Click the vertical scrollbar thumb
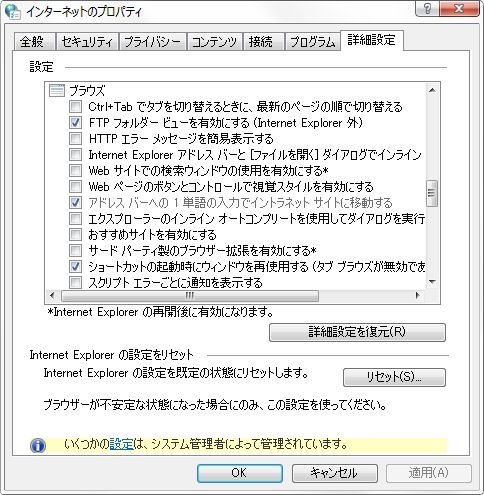The image size is (484, 495). pyautogui.click(x=432, y=193)
